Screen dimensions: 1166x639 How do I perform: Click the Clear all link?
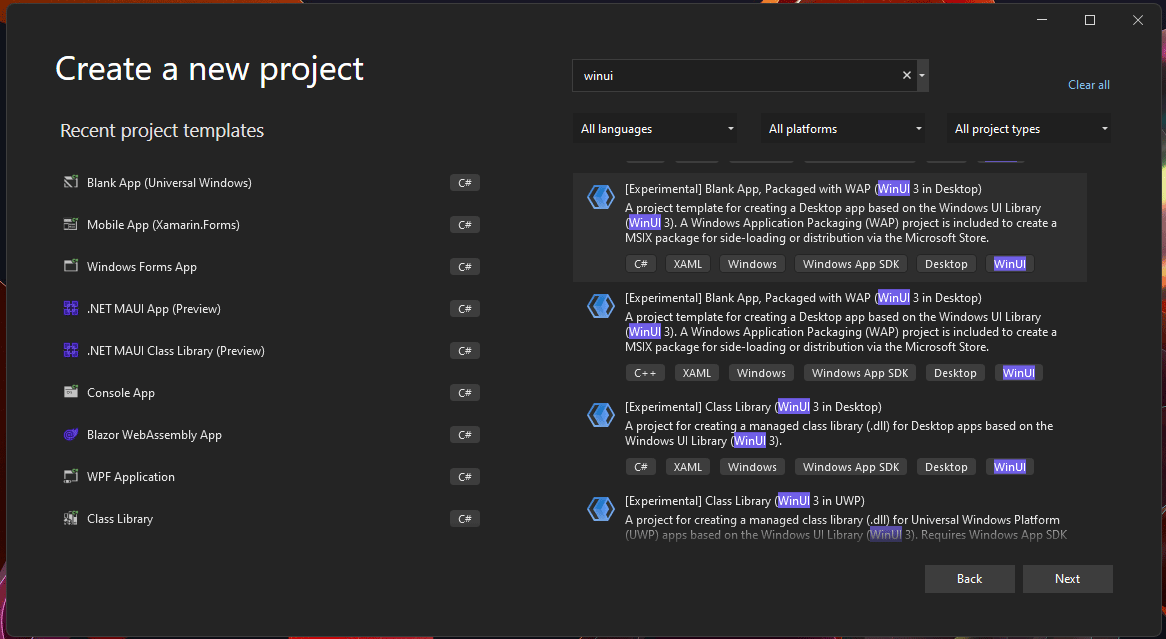click(1089, 85)
